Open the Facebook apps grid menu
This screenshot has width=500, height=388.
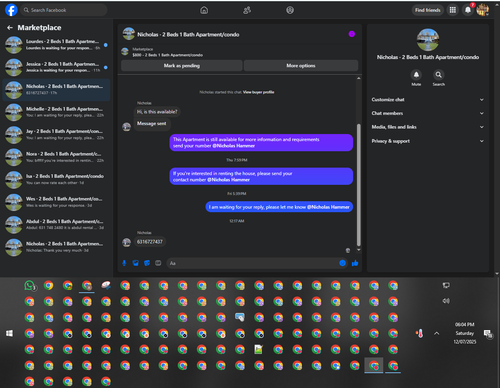[453, 10]
